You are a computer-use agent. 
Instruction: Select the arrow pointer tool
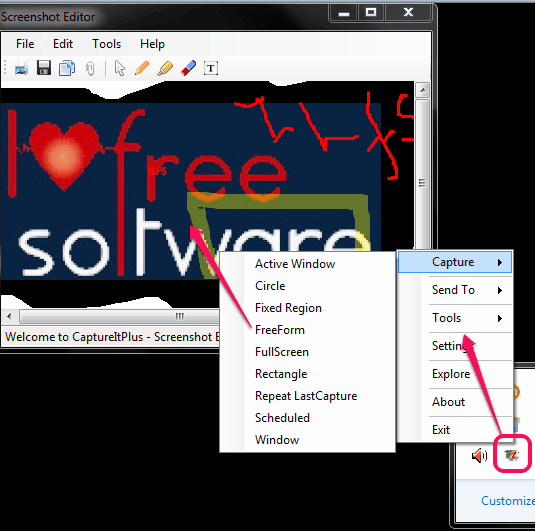120,68
